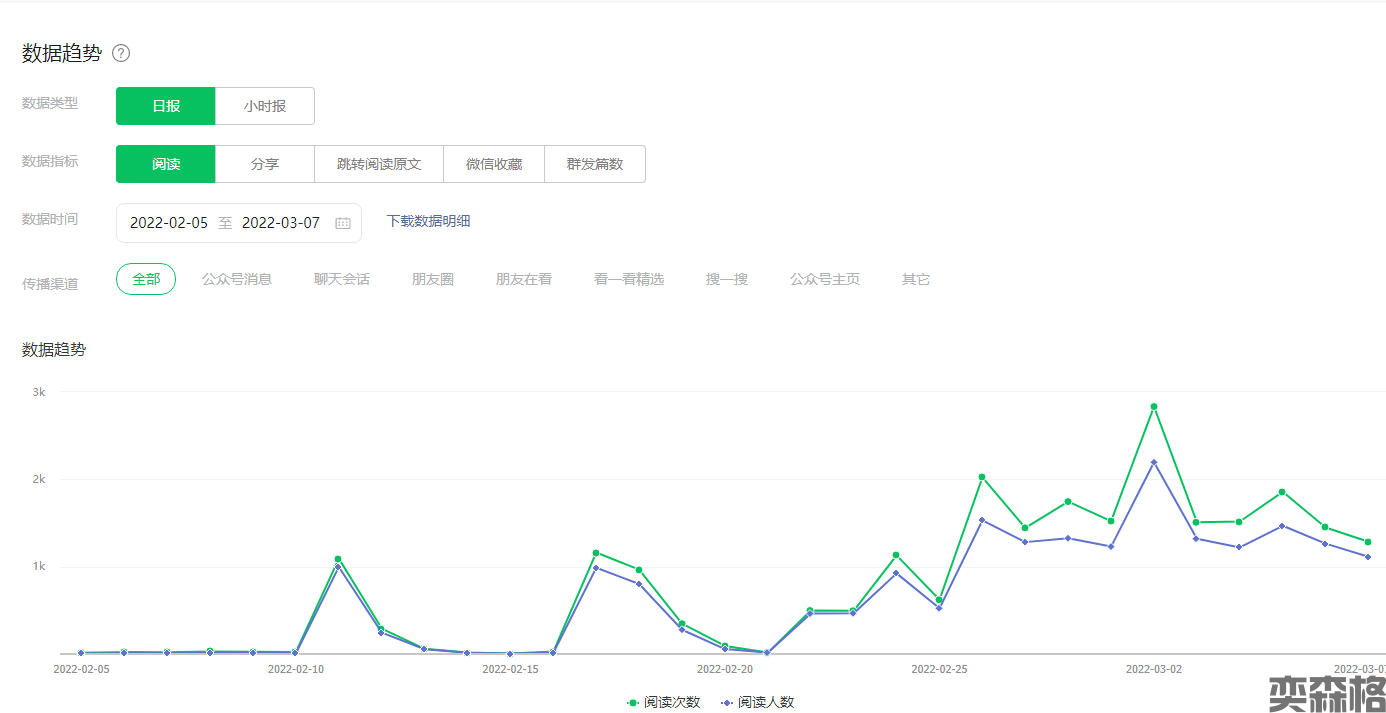
Task: Select the 阅读 metric tab
Action: pyautogui.click(x=166, y=164)
